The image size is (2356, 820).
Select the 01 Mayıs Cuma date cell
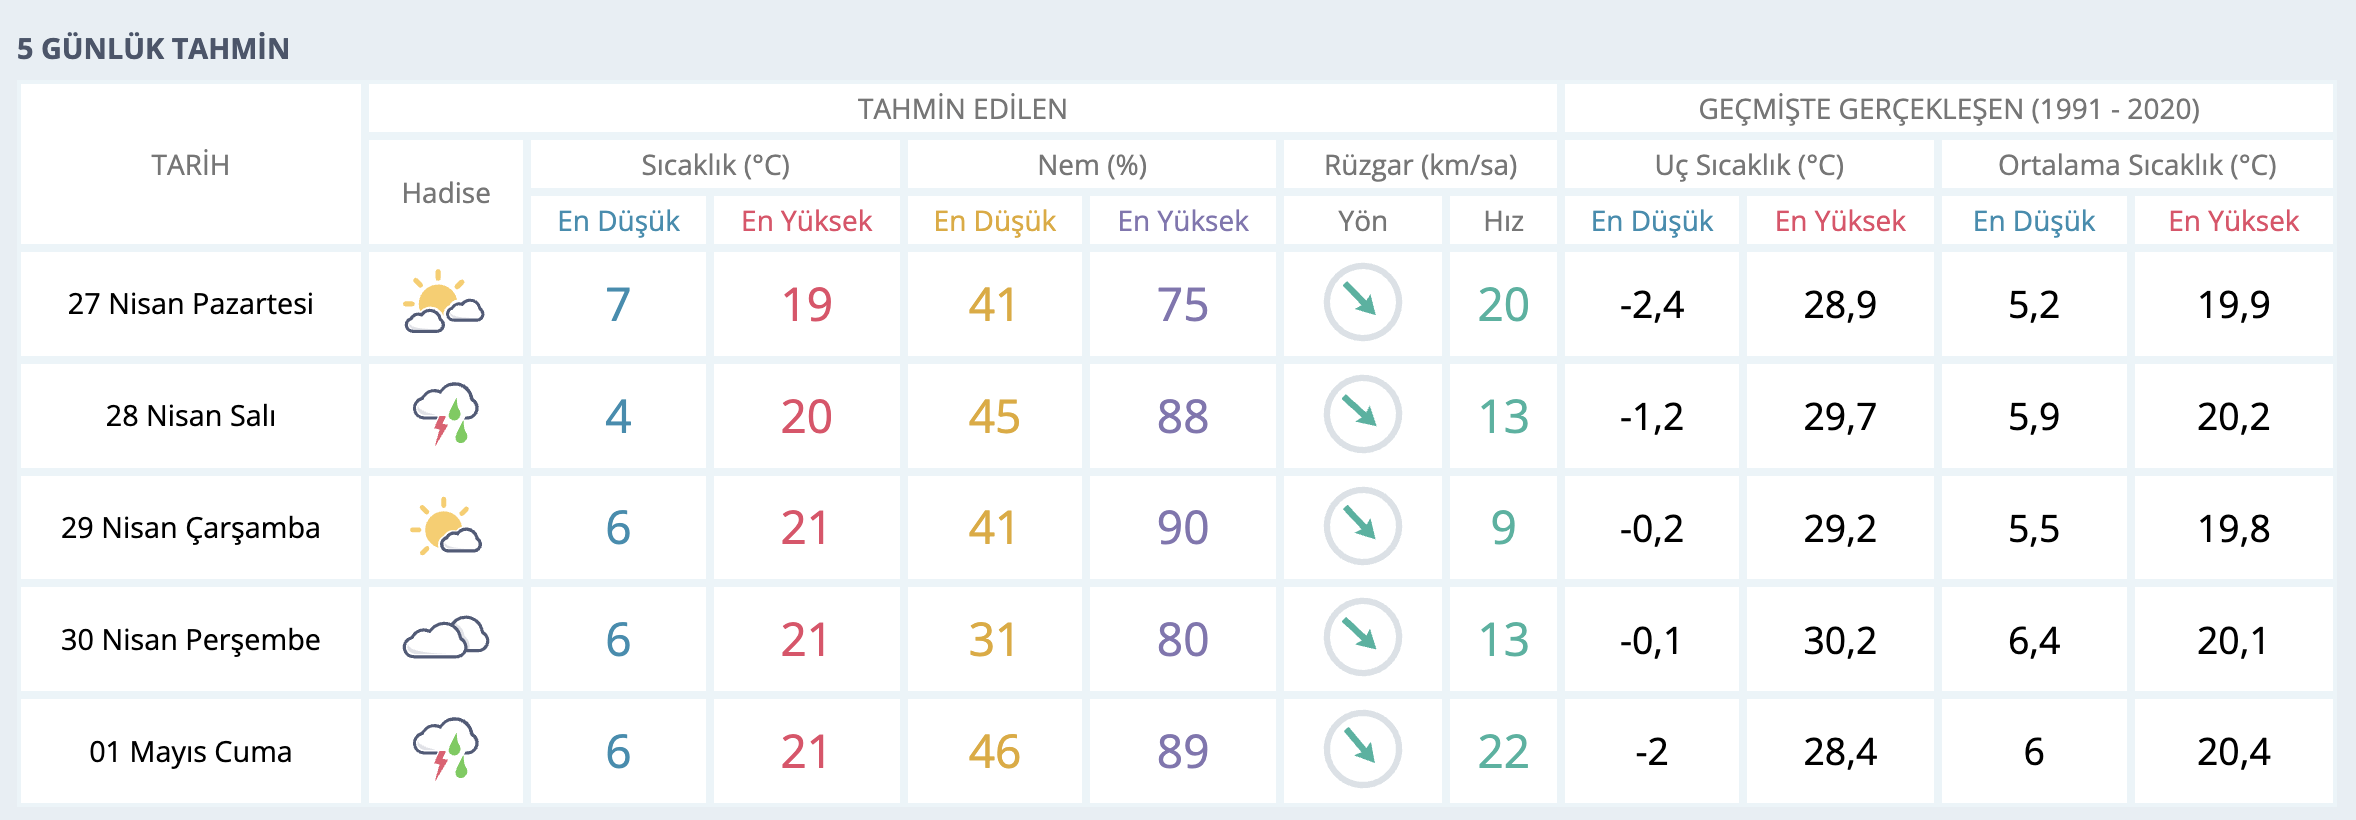pos(190,751)
